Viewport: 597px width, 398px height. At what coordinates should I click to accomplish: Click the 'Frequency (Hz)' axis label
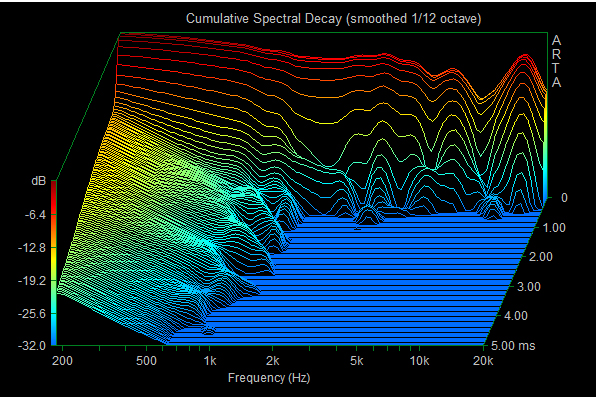coord(269,378)
